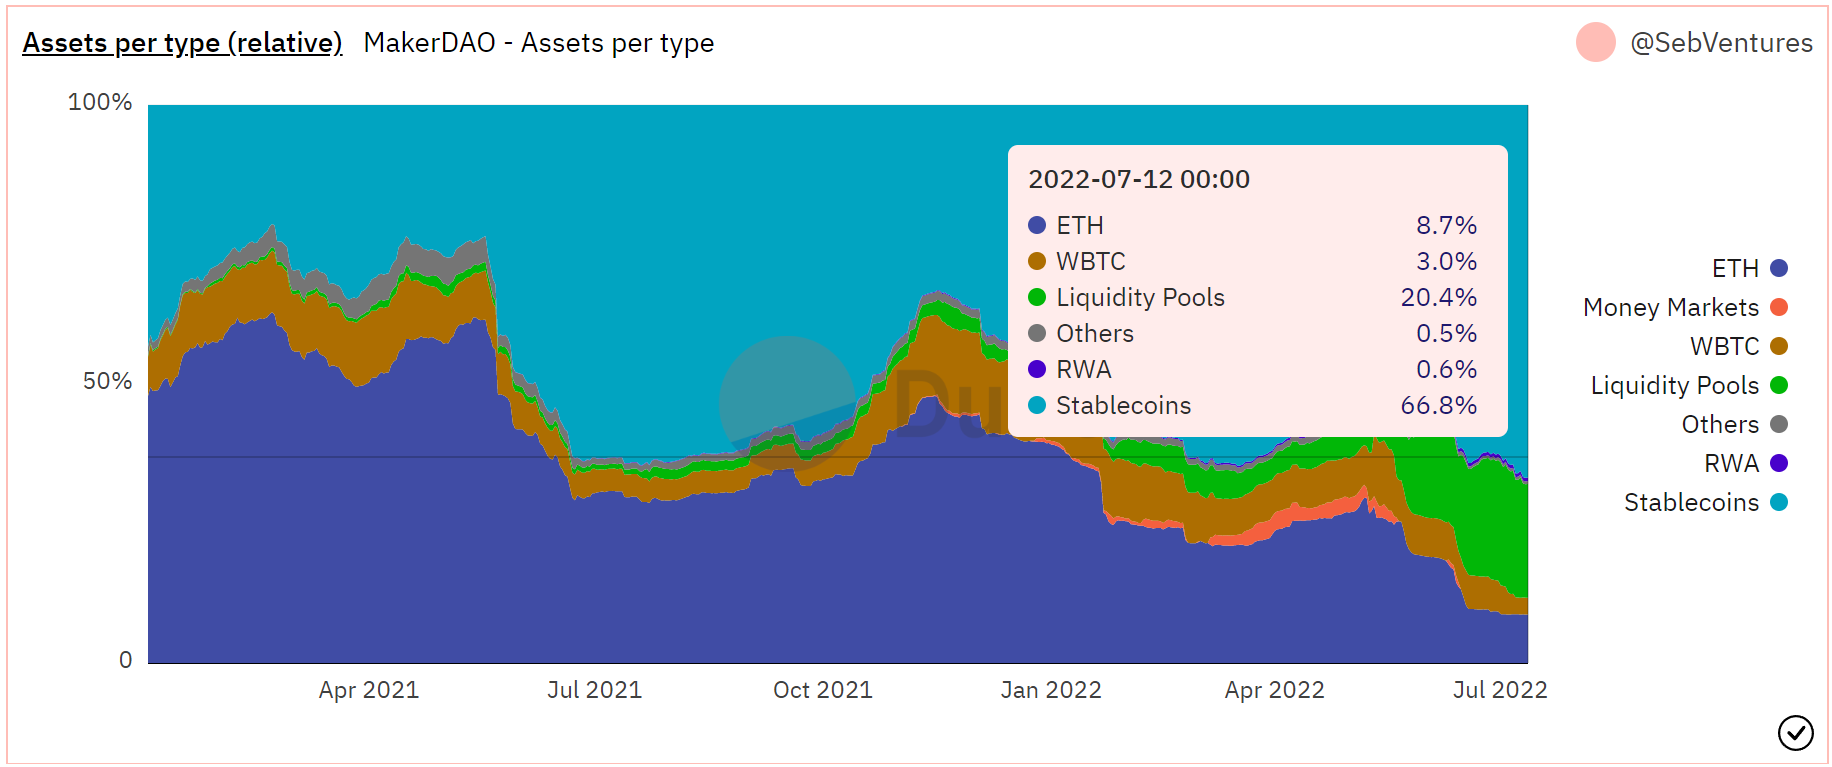Toggle Stablecoins series in the legend
Viewport: 1832px width, 767px height.
[x=1690, y=503]
